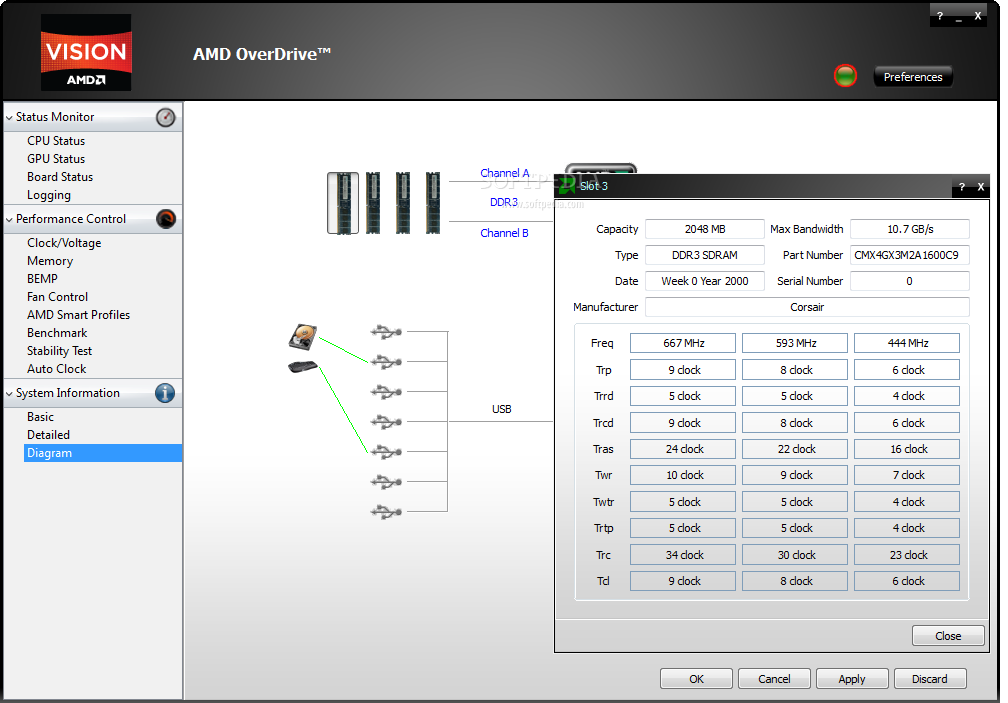The width and height of the screenshot is (1008, 703).
Task: Click the hard disk drive icon
Action: point(303,337)
